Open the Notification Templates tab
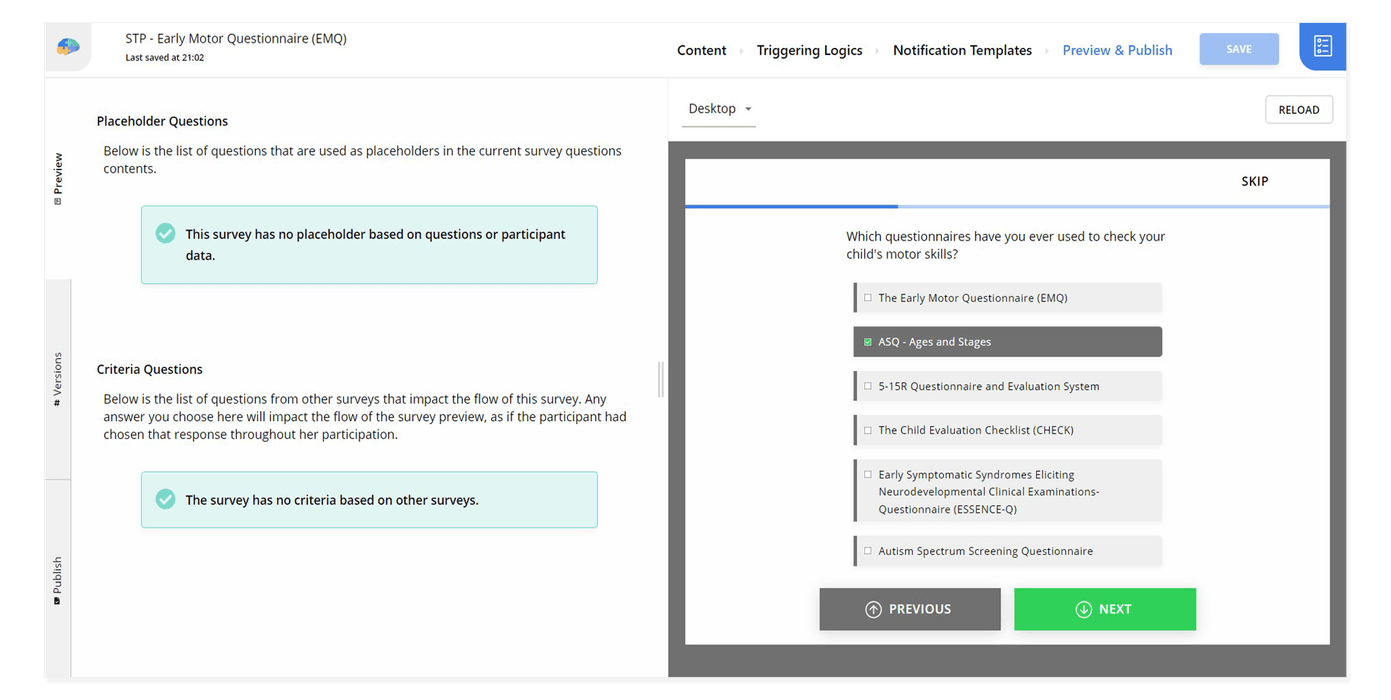1391x700 pixels. pos(962,49)
